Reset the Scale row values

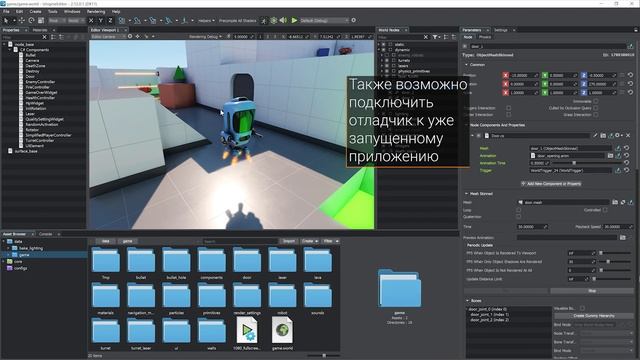630,92
